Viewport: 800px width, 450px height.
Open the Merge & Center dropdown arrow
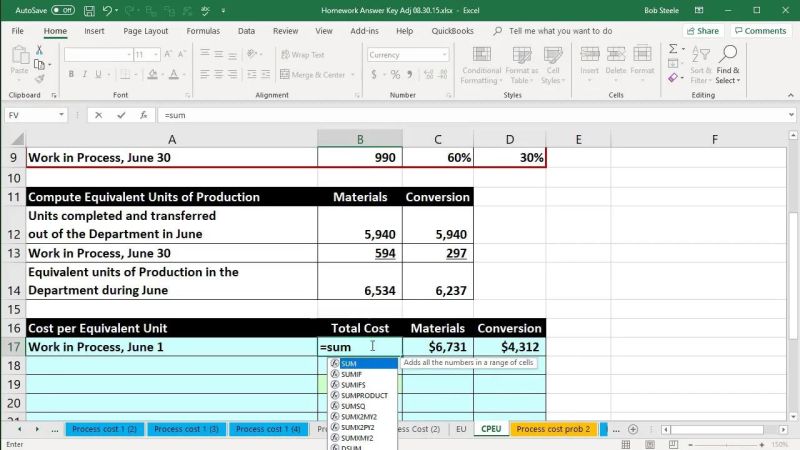click(x=353, y=74)
